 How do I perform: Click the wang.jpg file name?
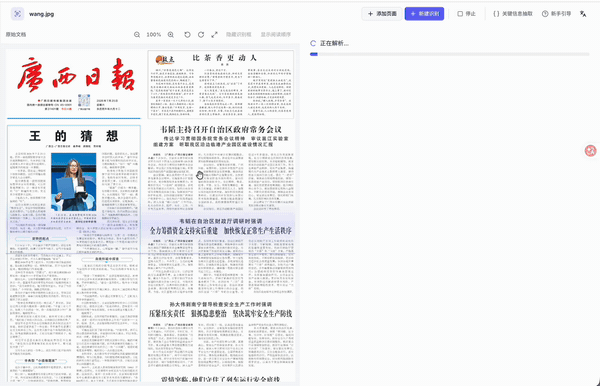41,14
